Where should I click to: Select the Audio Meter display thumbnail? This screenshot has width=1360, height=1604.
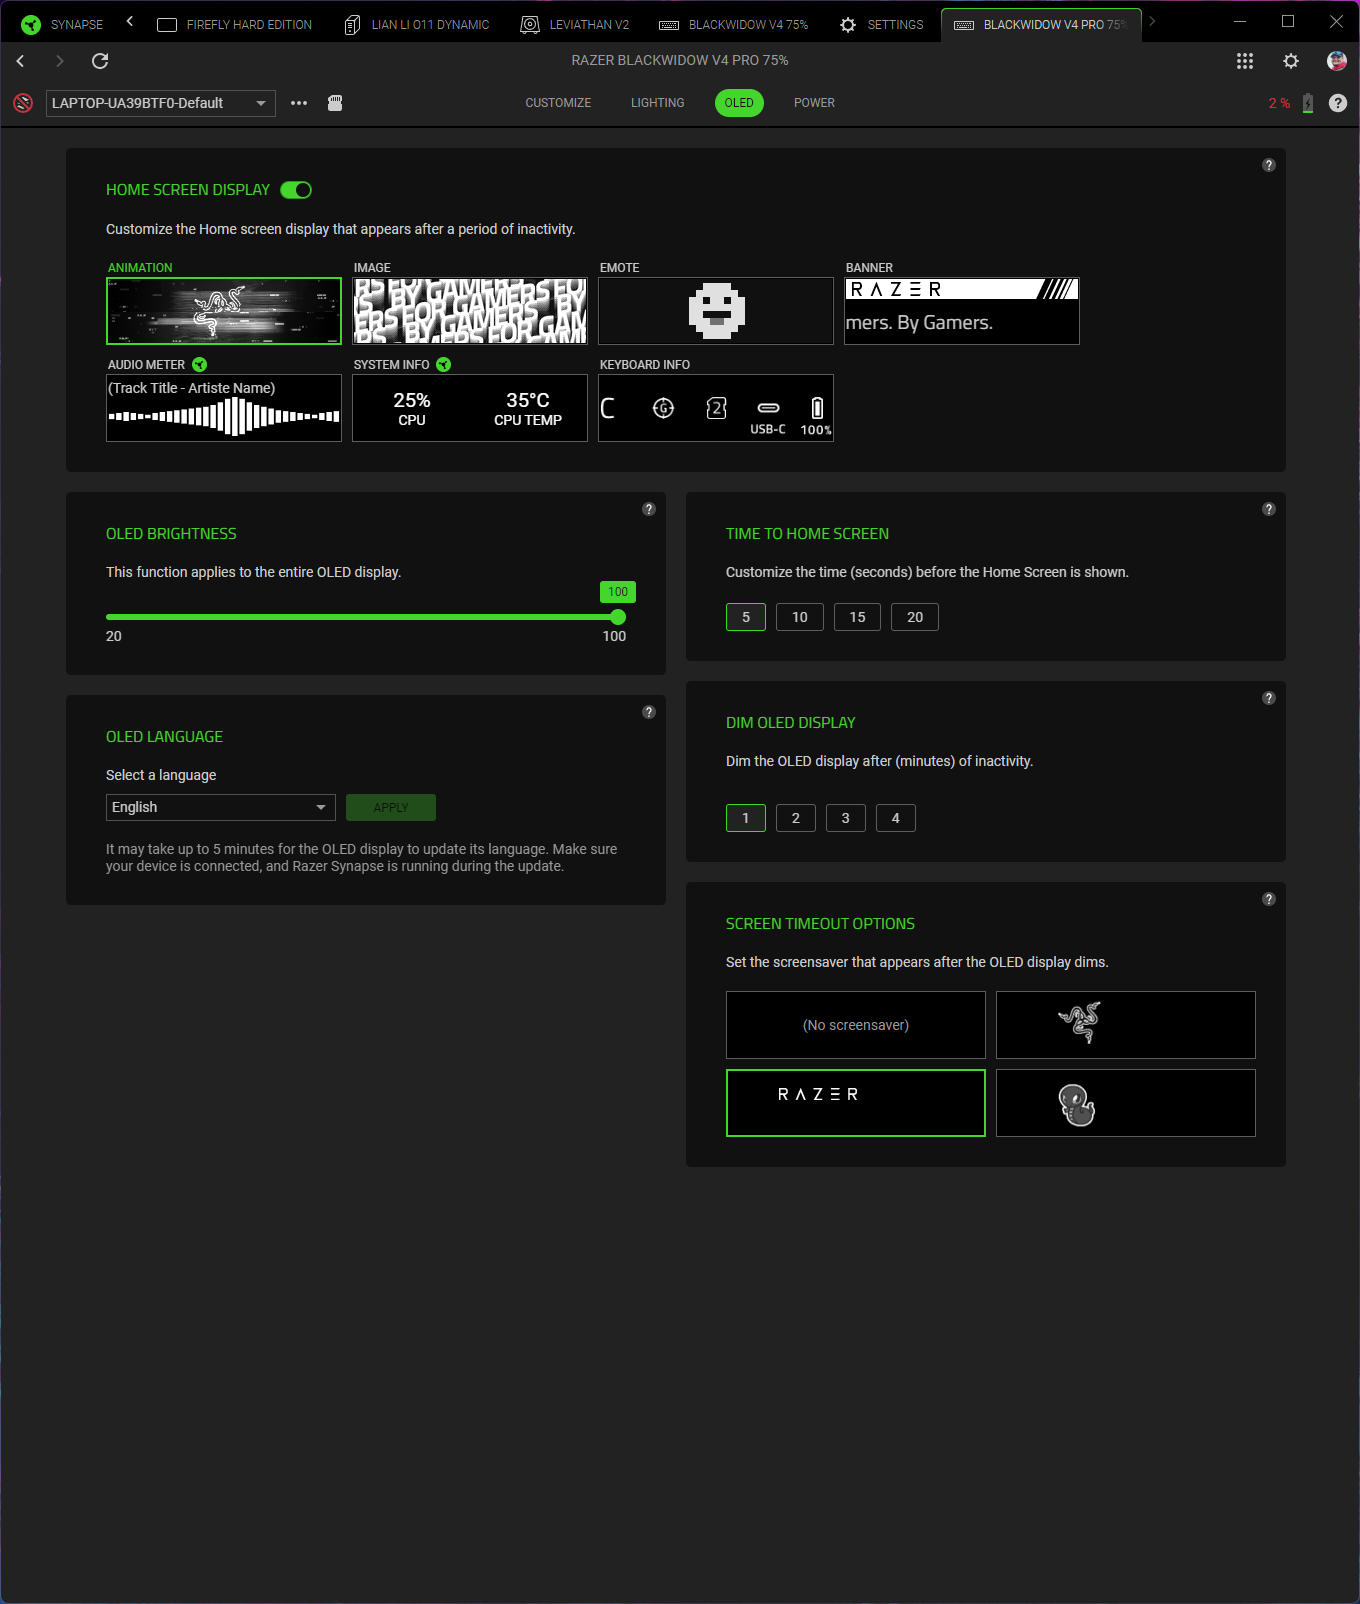224,408
